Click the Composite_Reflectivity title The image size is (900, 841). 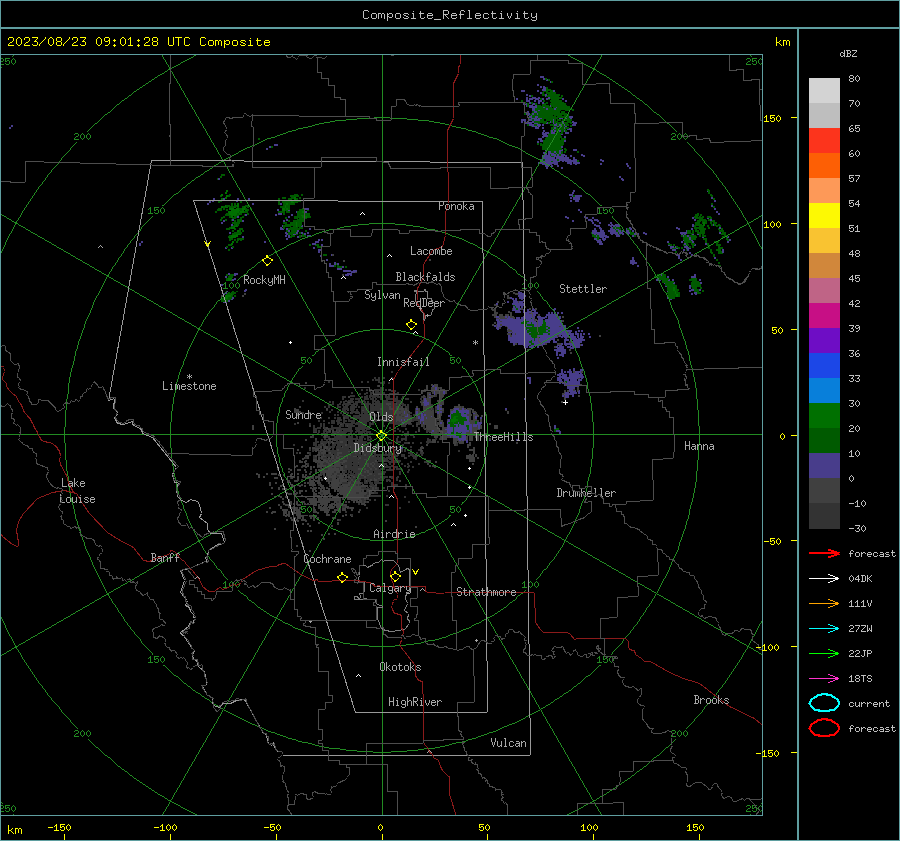(449, 15)
